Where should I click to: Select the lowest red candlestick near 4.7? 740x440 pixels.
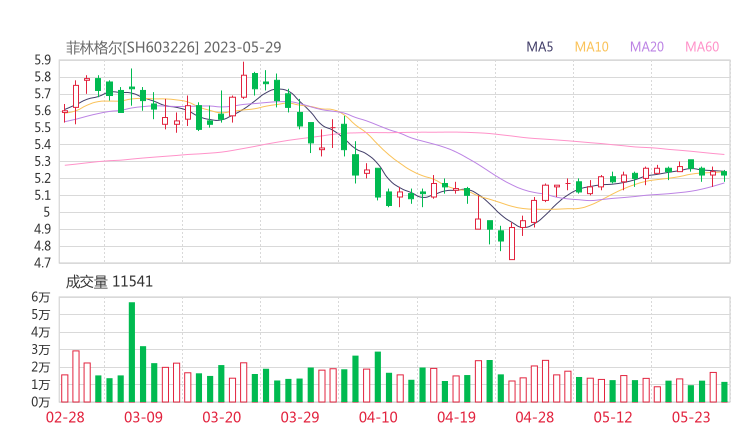(512, 243)
